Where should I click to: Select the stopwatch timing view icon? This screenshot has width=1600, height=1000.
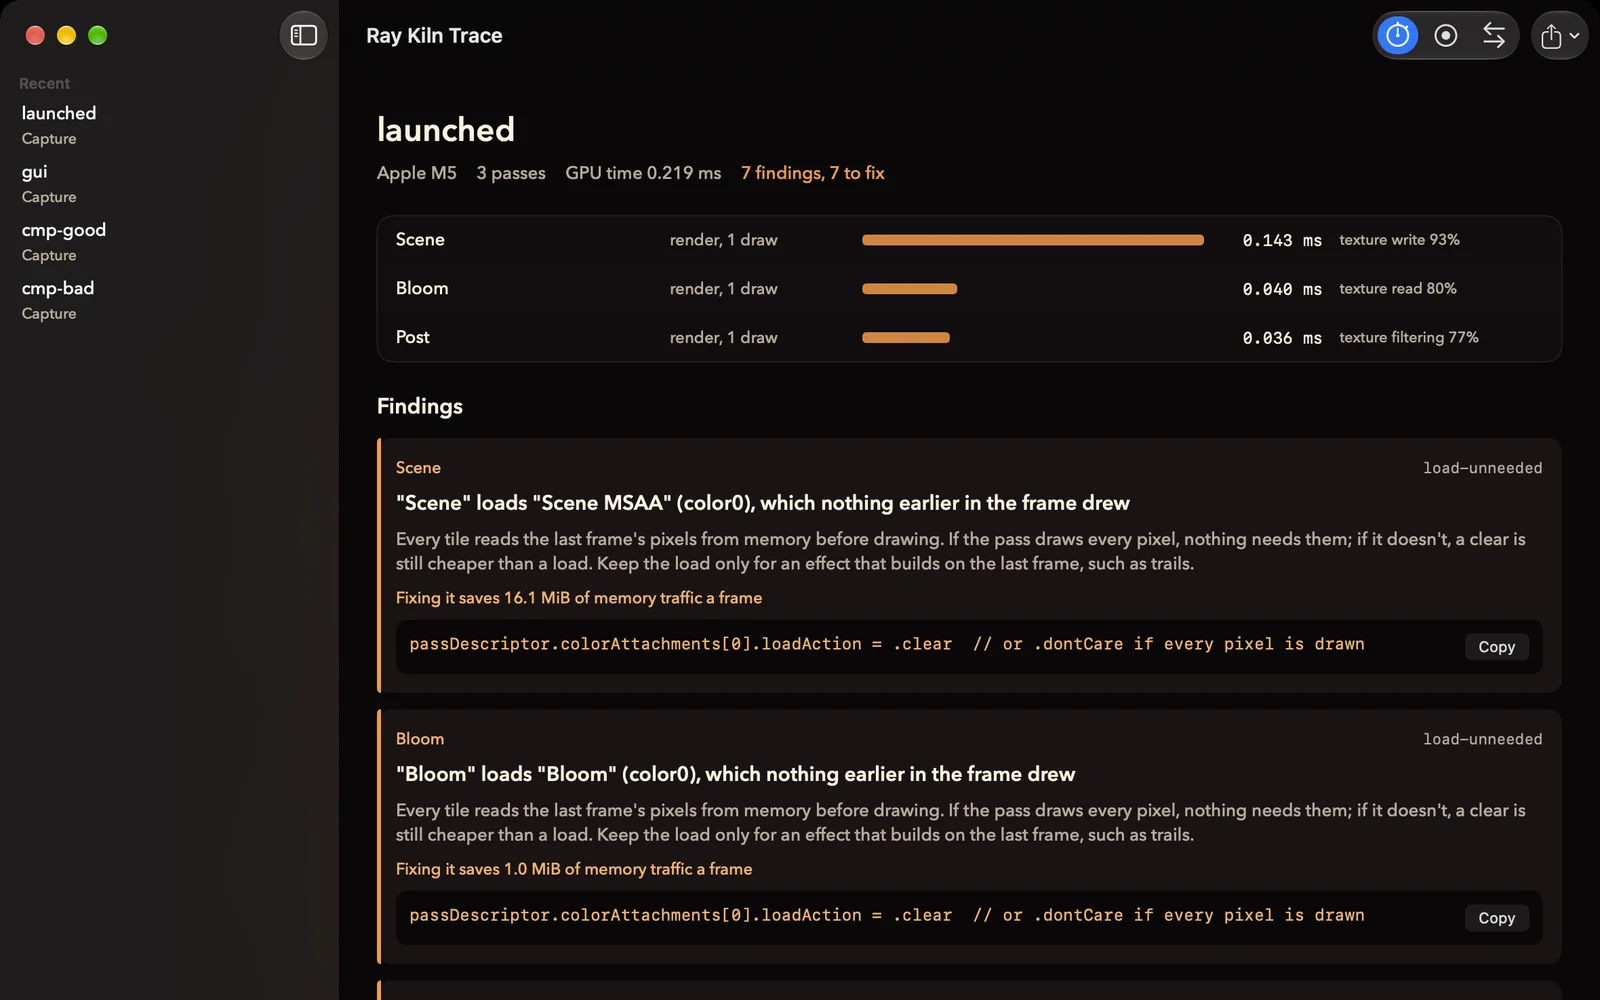click(x=1398, y=36)
